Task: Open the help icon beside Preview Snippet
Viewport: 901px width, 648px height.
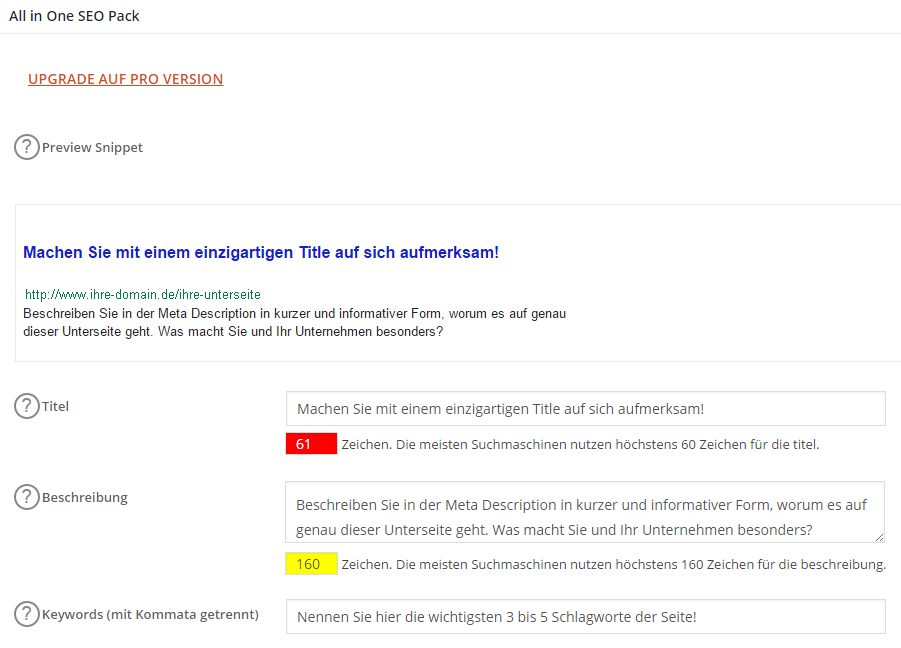Action: tap(26, 147)
